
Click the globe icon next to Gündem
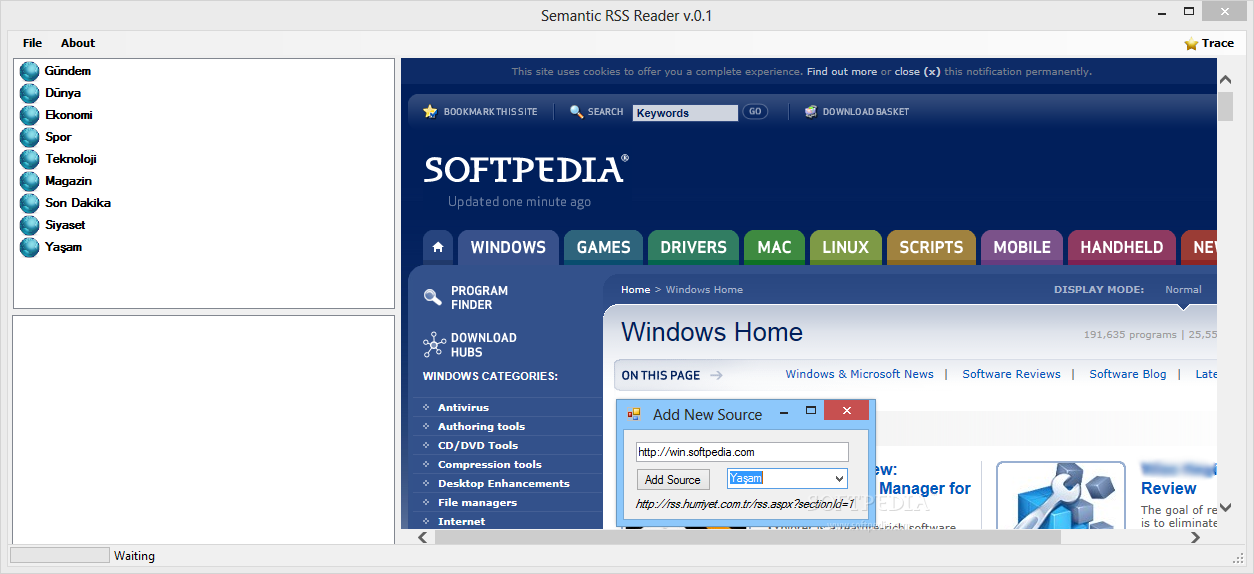point(29,71)
